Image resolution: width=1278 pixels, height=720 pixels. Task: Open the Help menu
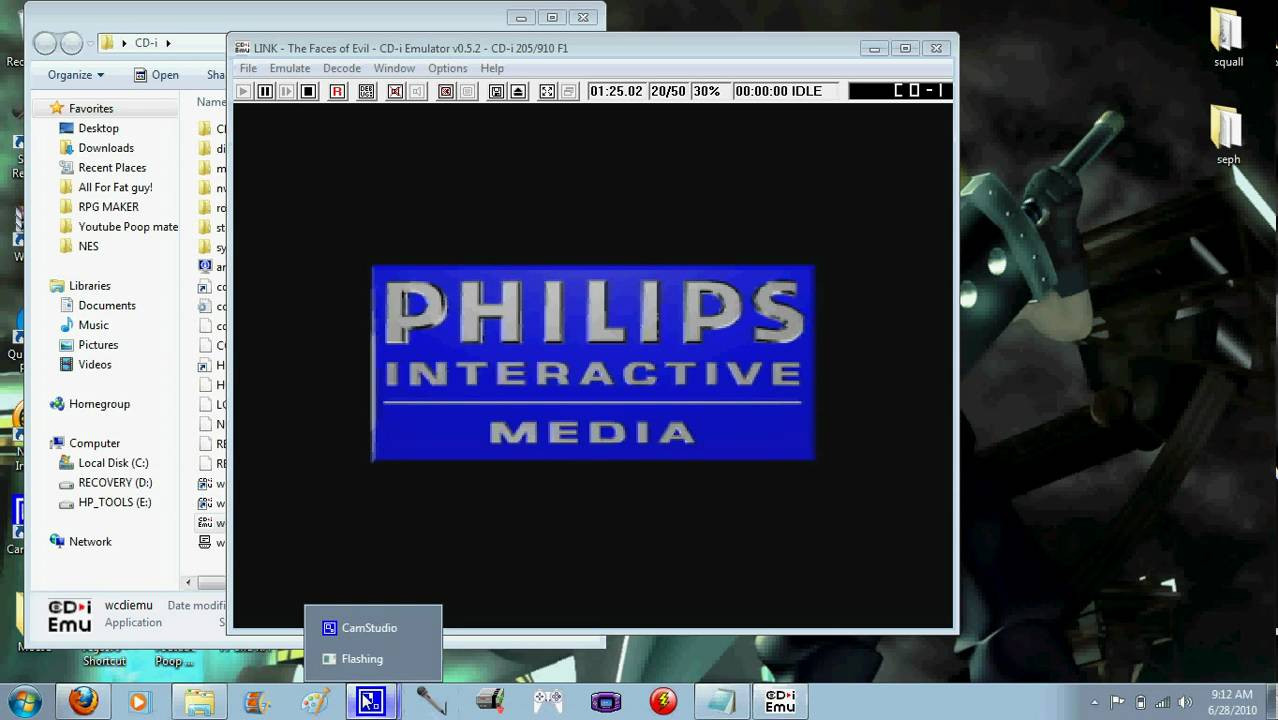(x=492, y=68)
